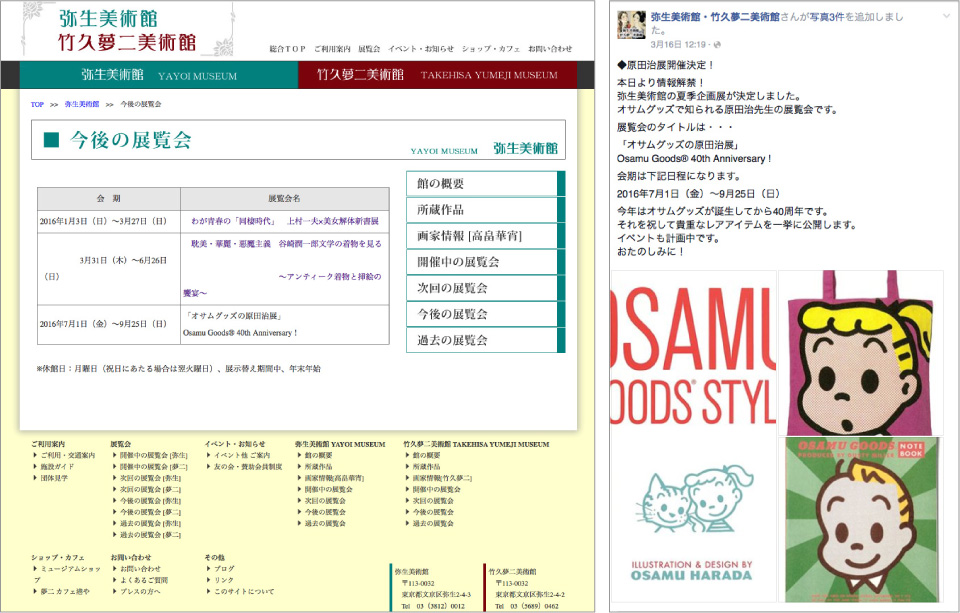Click the date cell 2016年1月3日(日)〜3月27日(日)
960x613 pixels.
(109, 221)
